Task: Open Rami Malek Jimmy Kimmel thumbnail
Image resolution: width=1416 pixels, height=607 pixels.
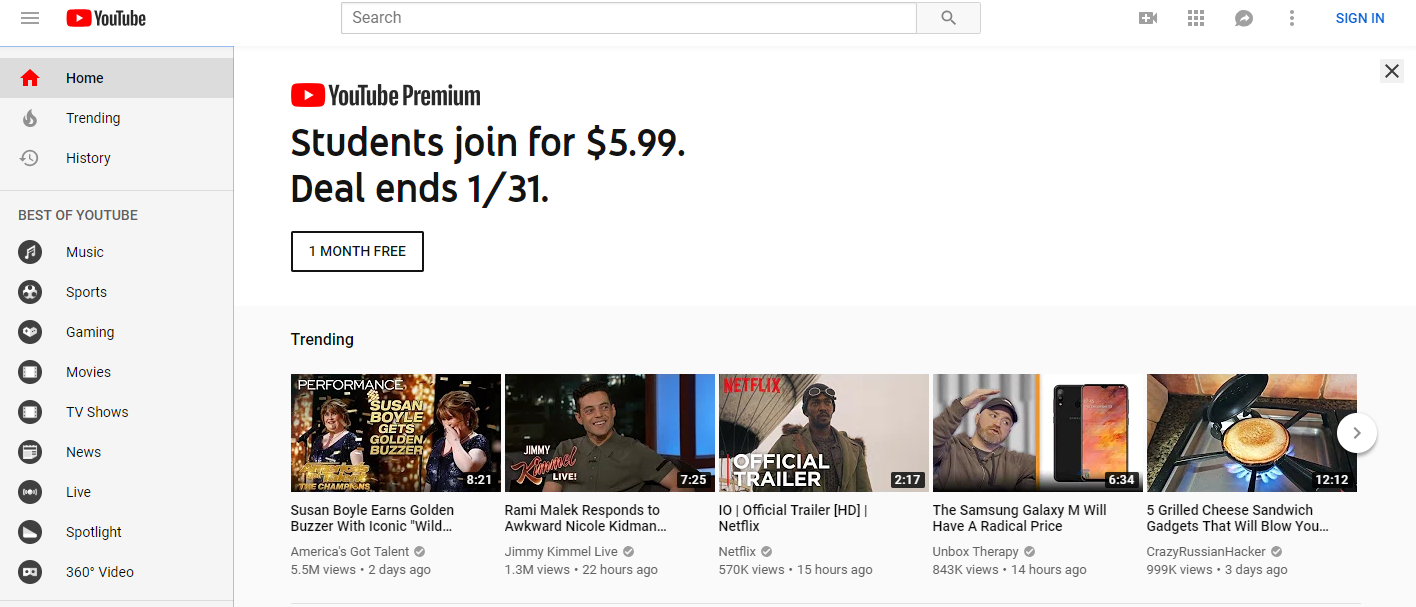Action: click(x=610, y=433)
